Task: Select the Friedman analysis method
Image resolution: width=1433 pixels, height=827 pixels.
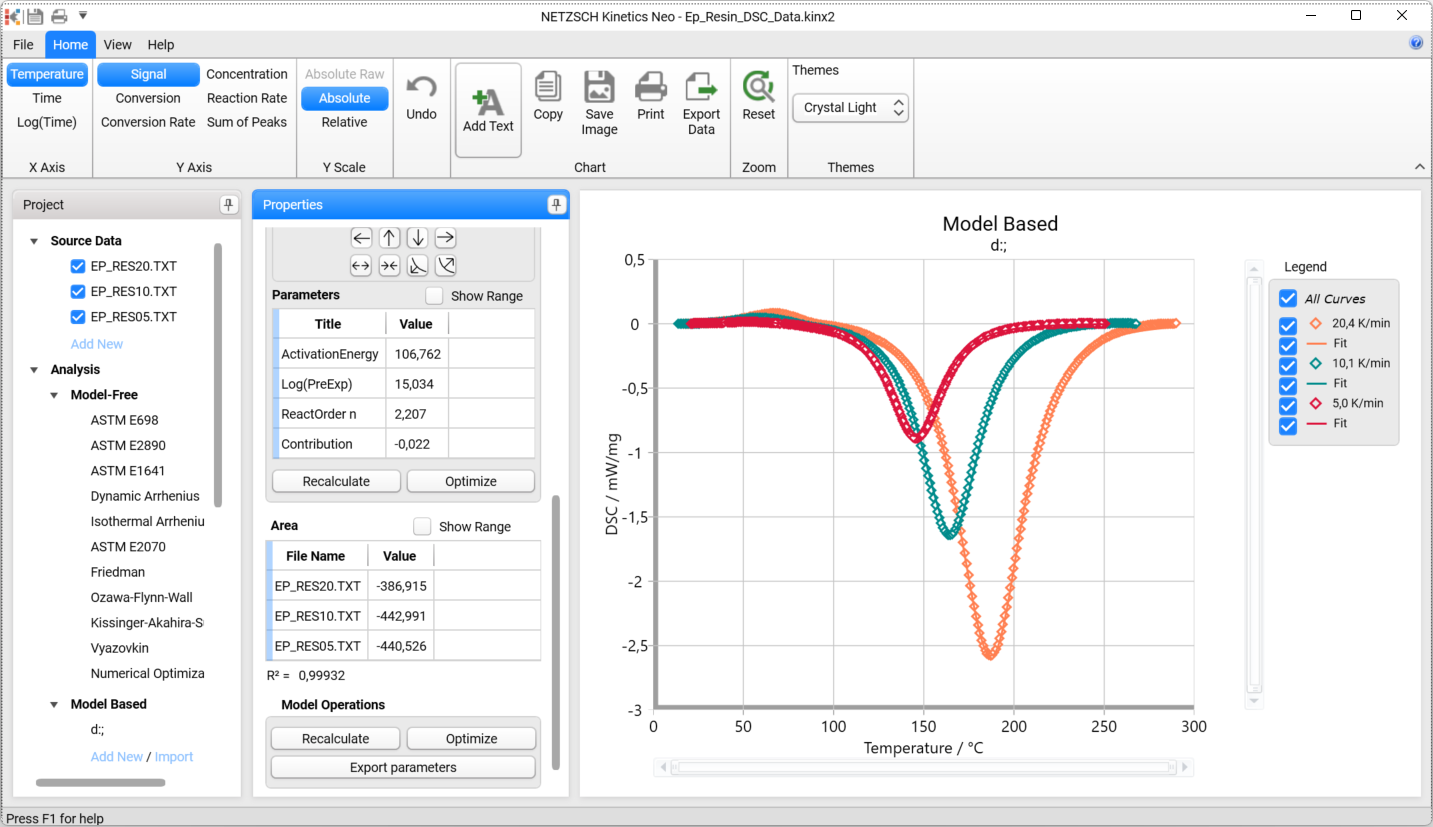Action: tap(118, 572)
